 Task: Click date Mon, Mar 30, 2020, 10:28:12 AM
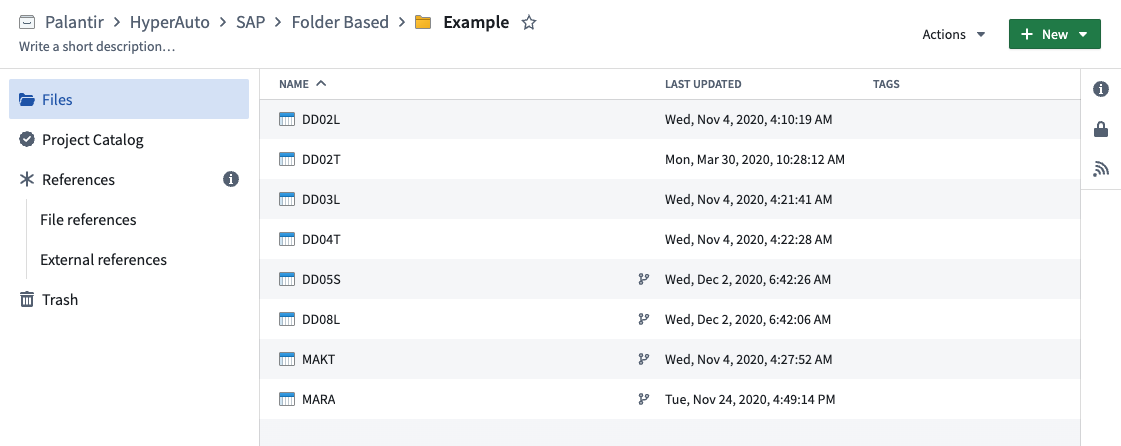tap(755, 159)
